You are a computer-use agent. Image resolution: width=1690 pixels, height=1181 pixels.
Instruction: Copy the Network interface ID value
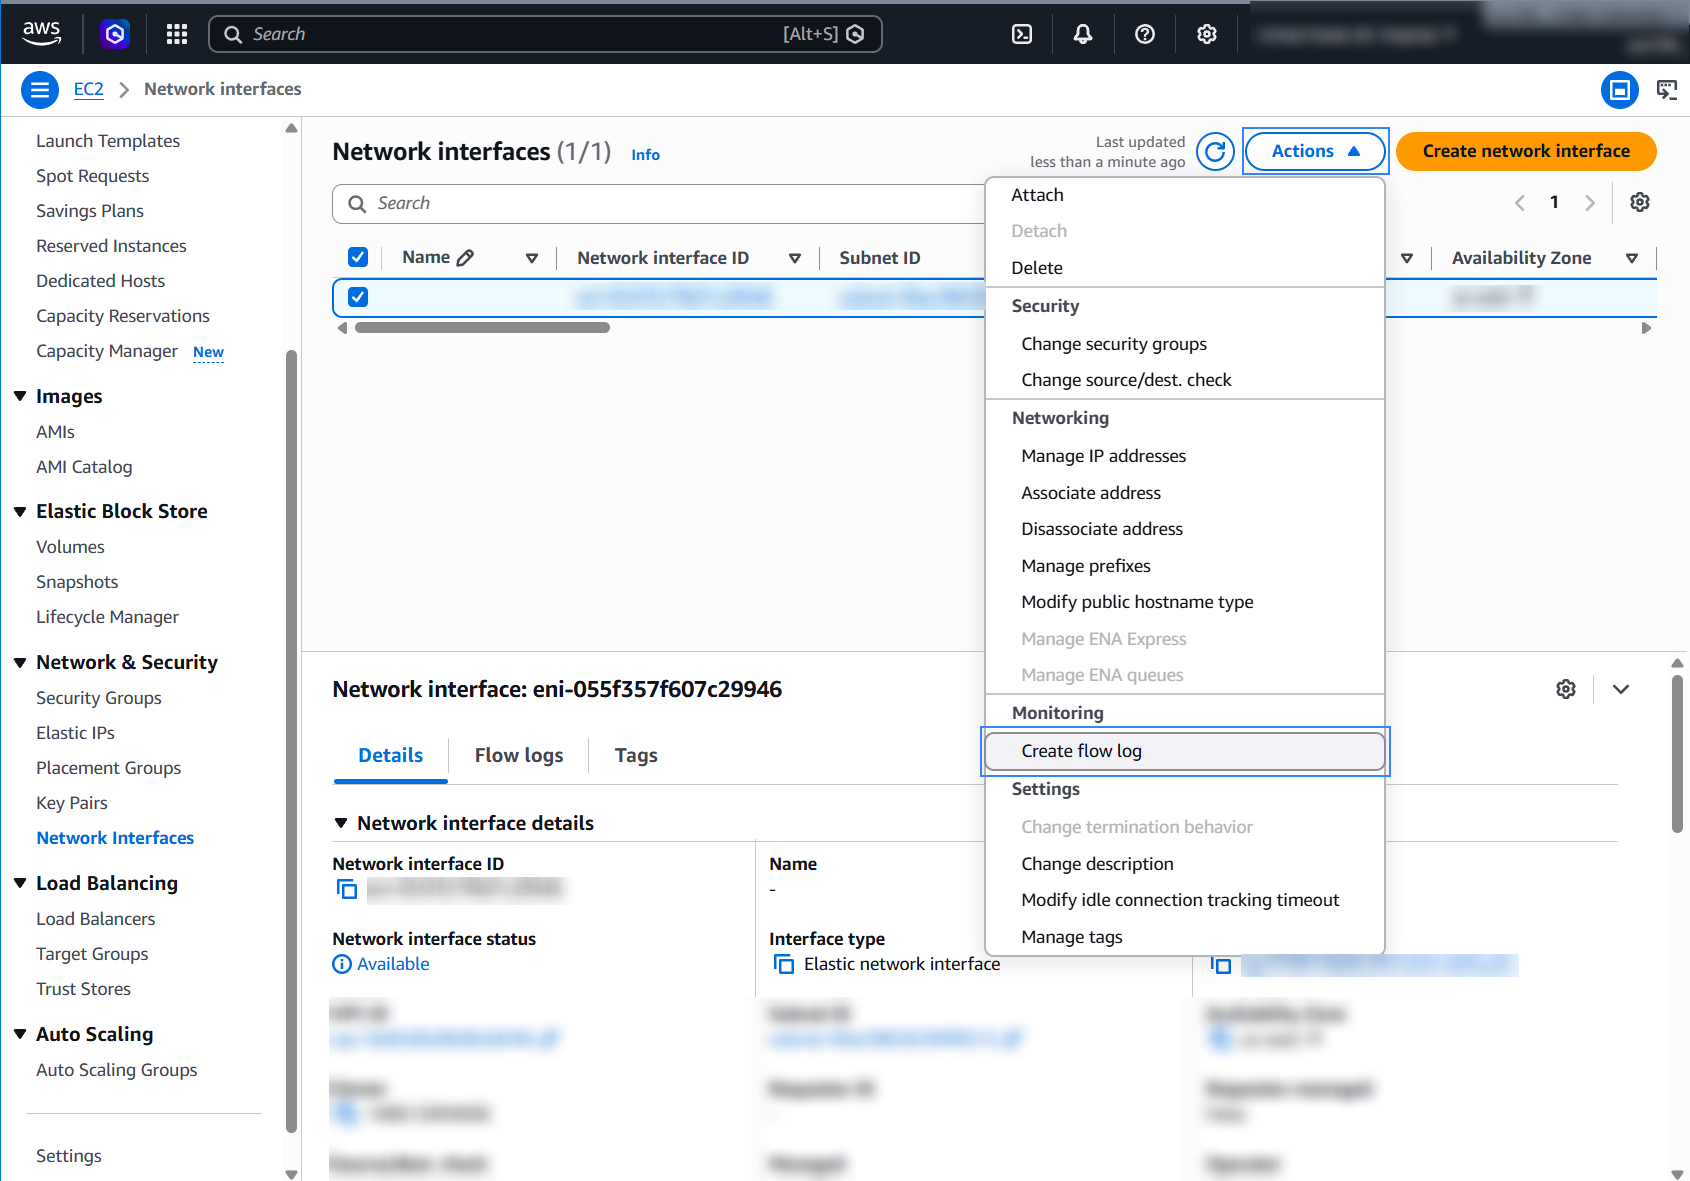pos(347,889)
